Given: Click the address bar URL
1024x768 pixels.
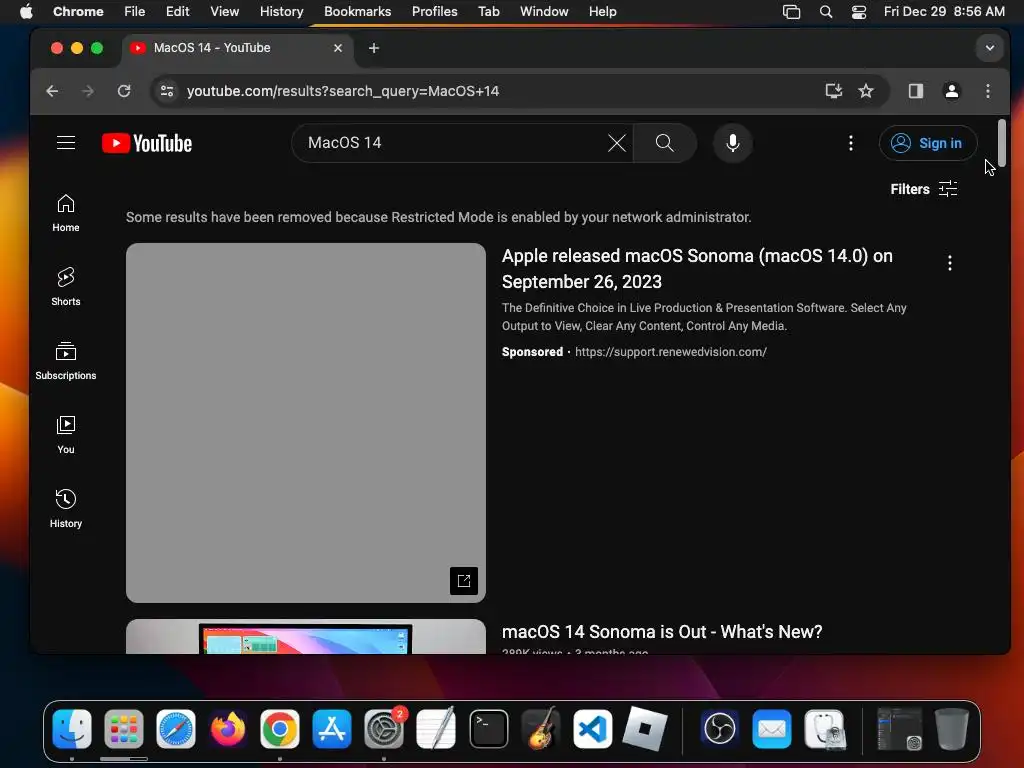Looking at the screenshot, I should coord(343,91).
